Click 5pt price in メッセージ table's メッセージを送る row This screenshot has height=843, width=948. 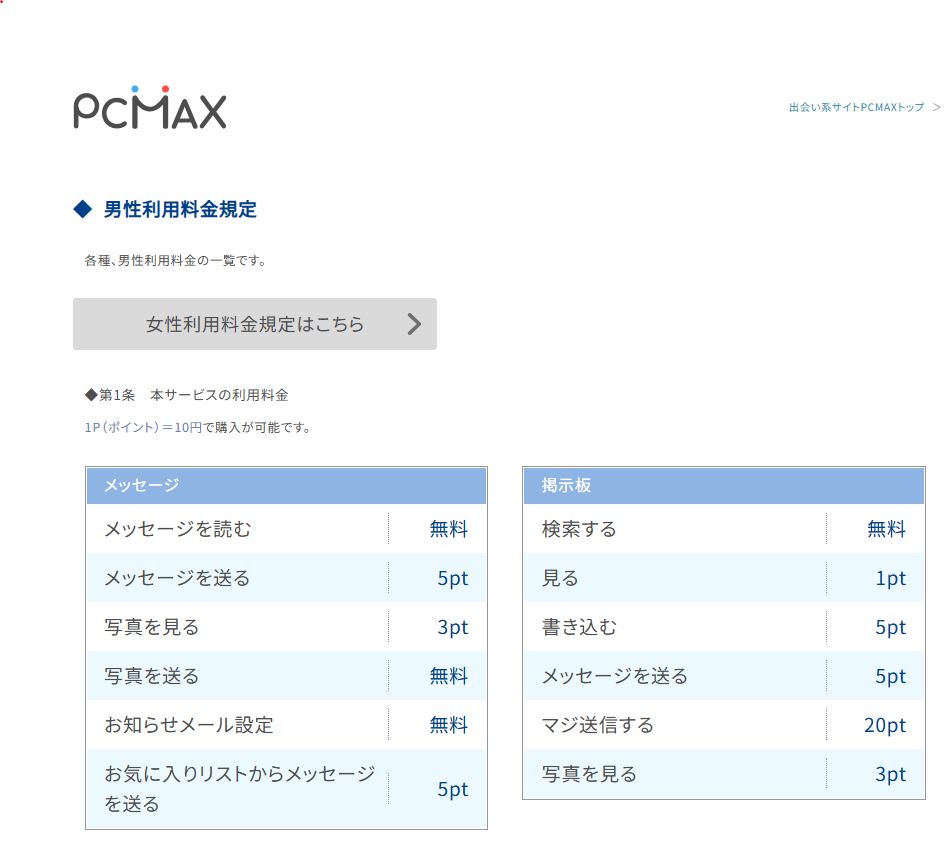click(x=453, y=579)
